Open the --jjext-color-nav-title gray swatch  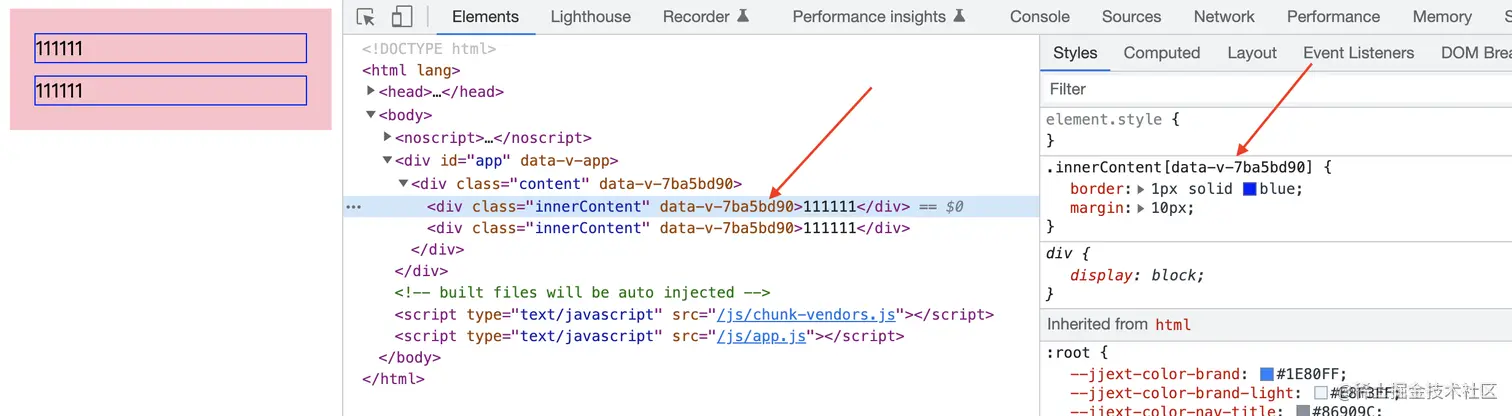click(1303, 411)
